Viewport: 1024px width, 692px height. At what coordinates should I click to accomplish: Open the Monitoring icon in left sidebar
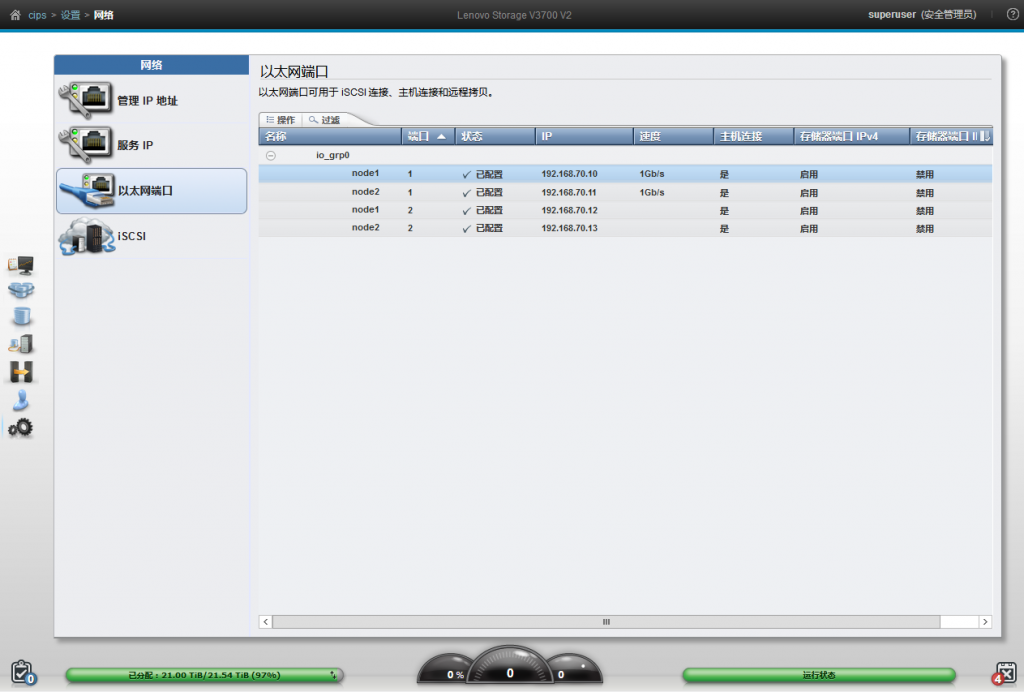pyautogui.click(x=20, y=265)
